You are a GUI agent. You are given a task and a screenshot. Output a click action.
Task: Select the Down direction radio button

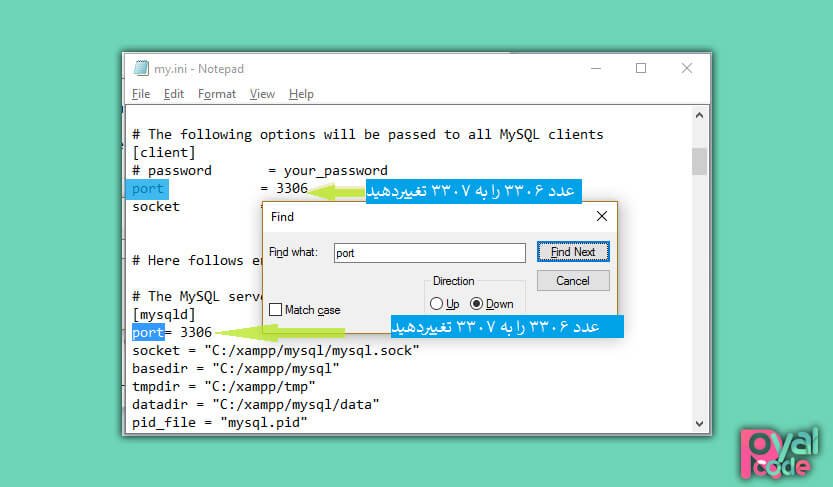[477, 304]
